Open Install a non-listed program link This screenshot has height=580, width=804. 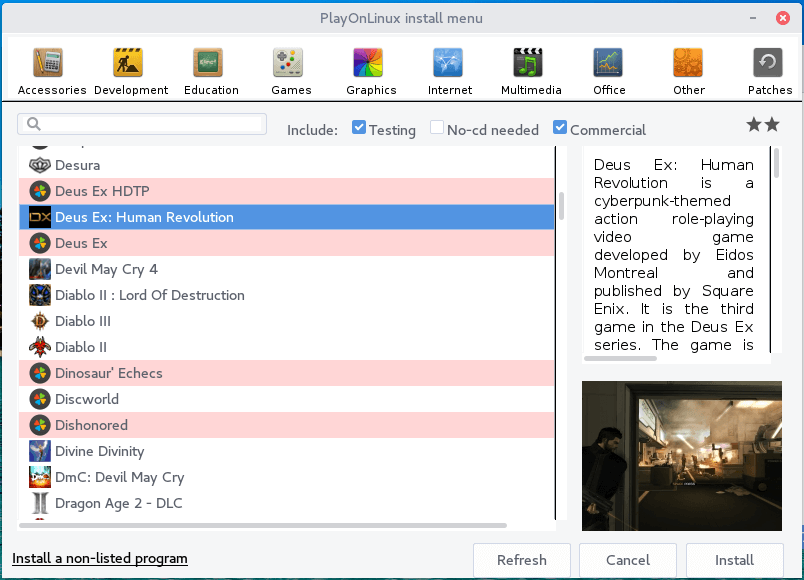[x=100, y=558]
